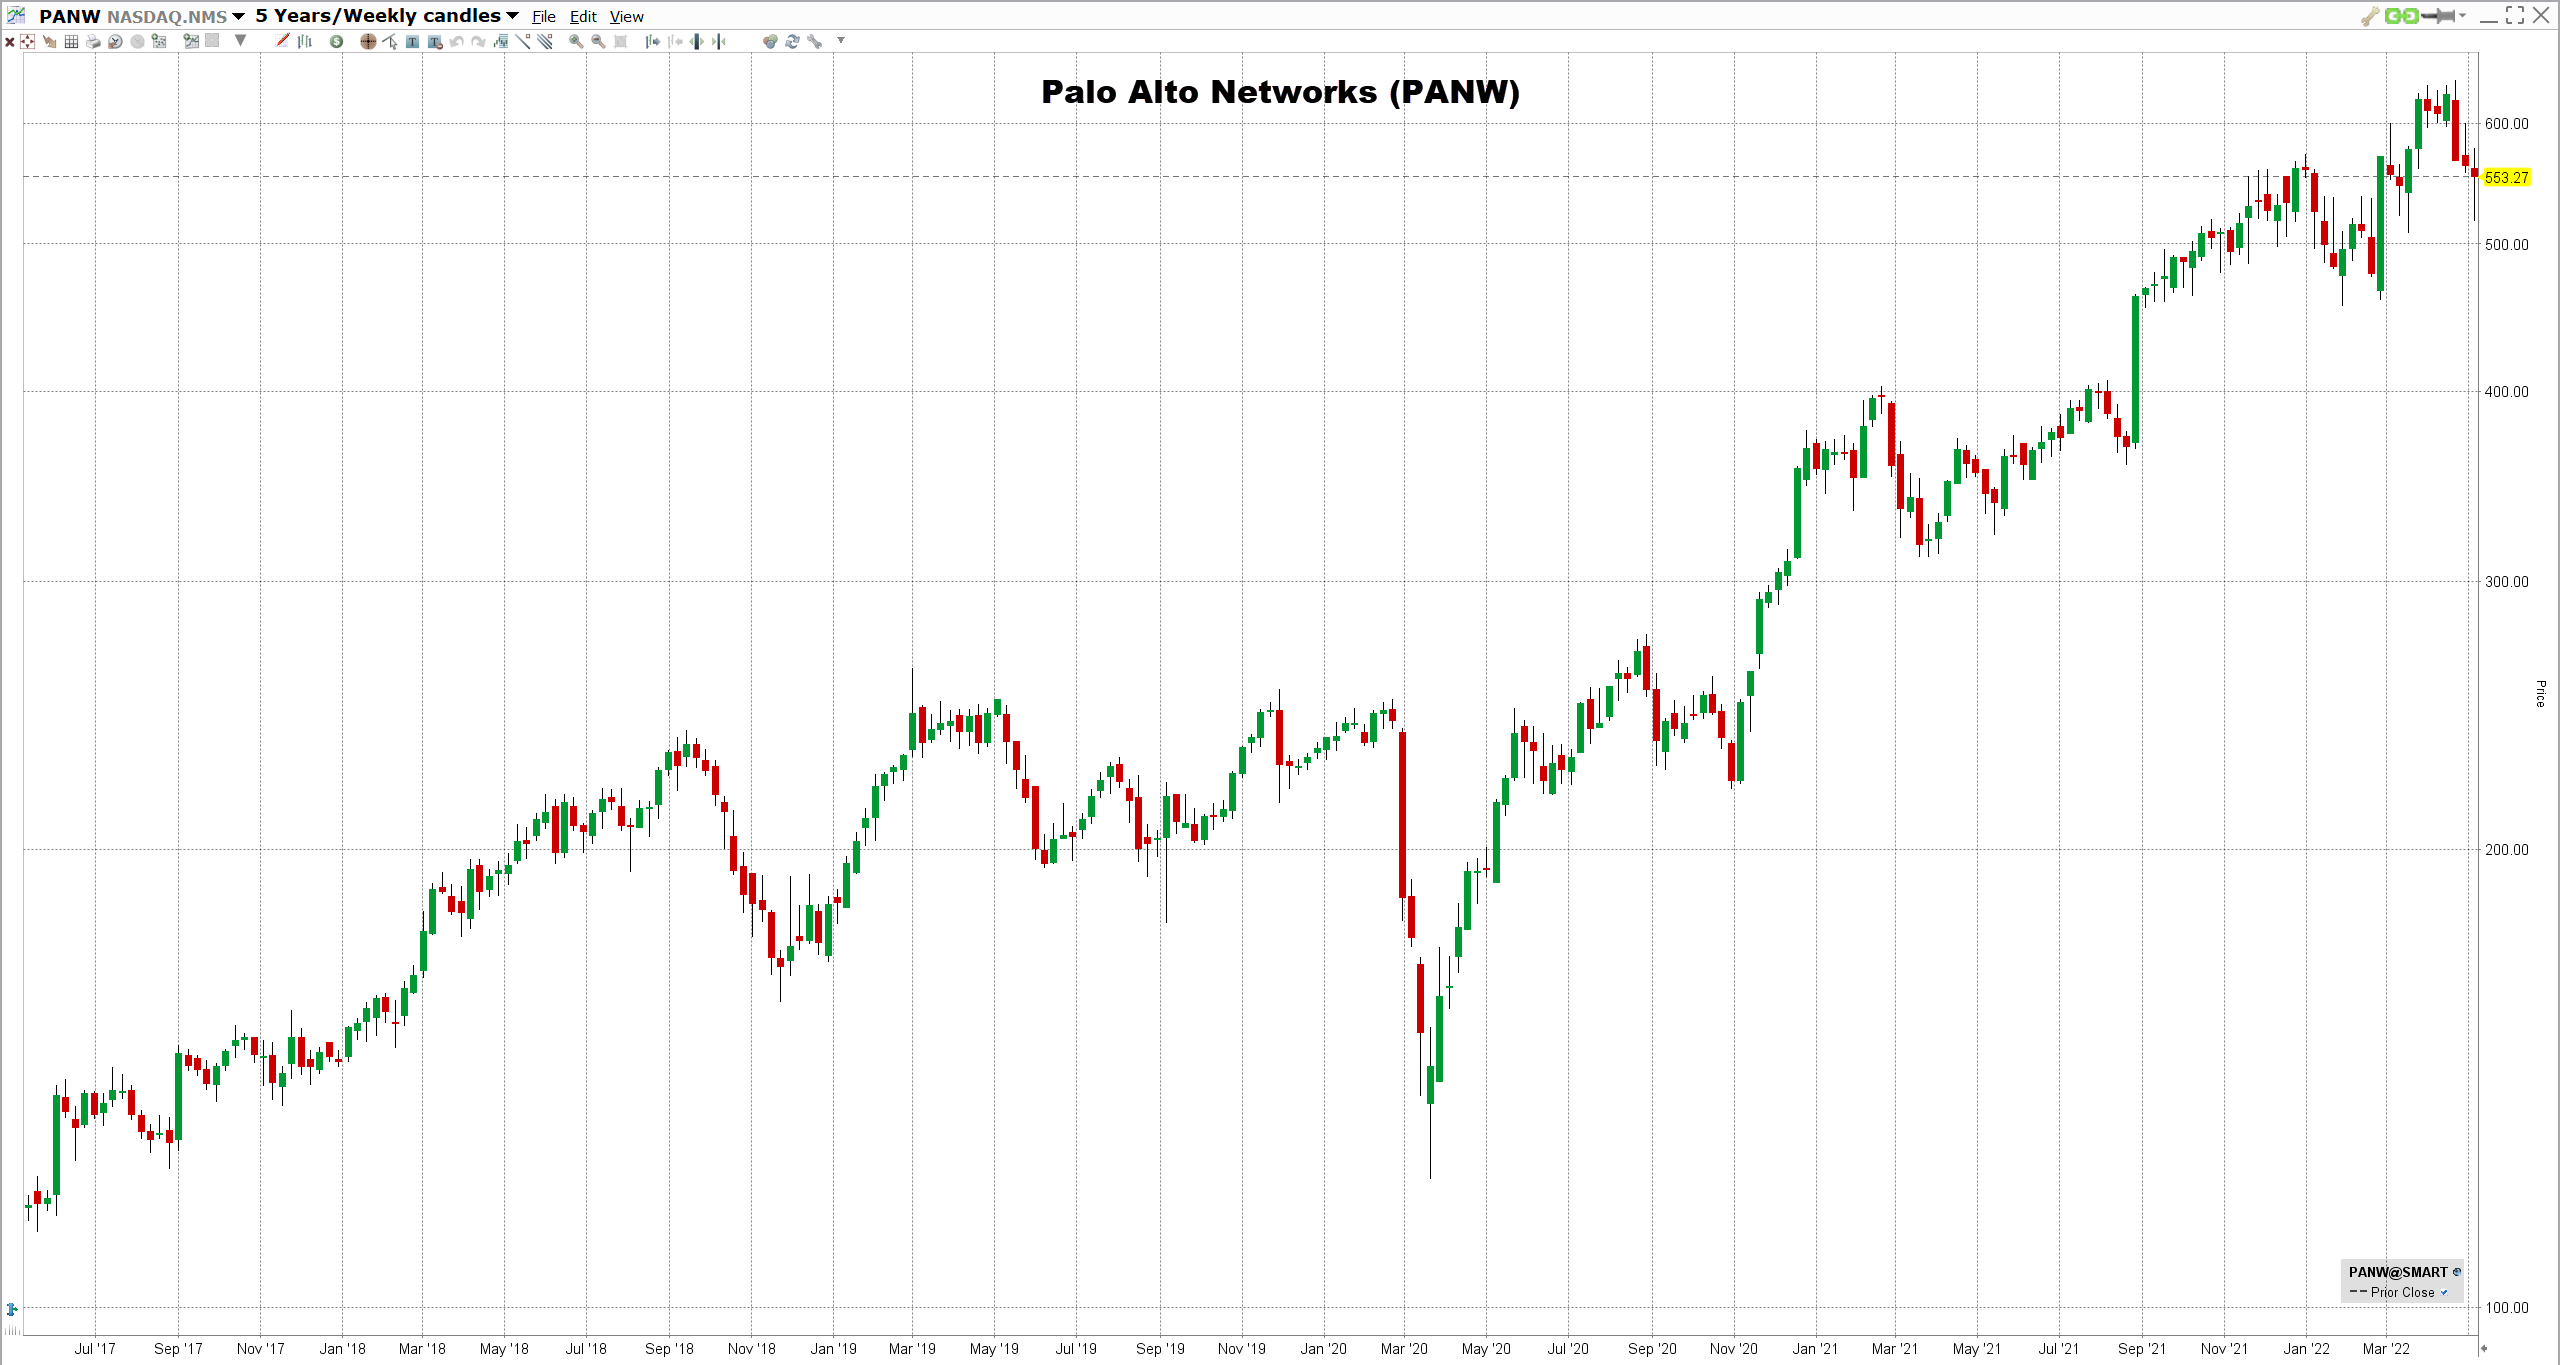Image resolution: width=2560 pixels, height=1365 pixels.
Task: Click the green dollar sign icon
Action: pyautogui.click(x=336, y=41)
